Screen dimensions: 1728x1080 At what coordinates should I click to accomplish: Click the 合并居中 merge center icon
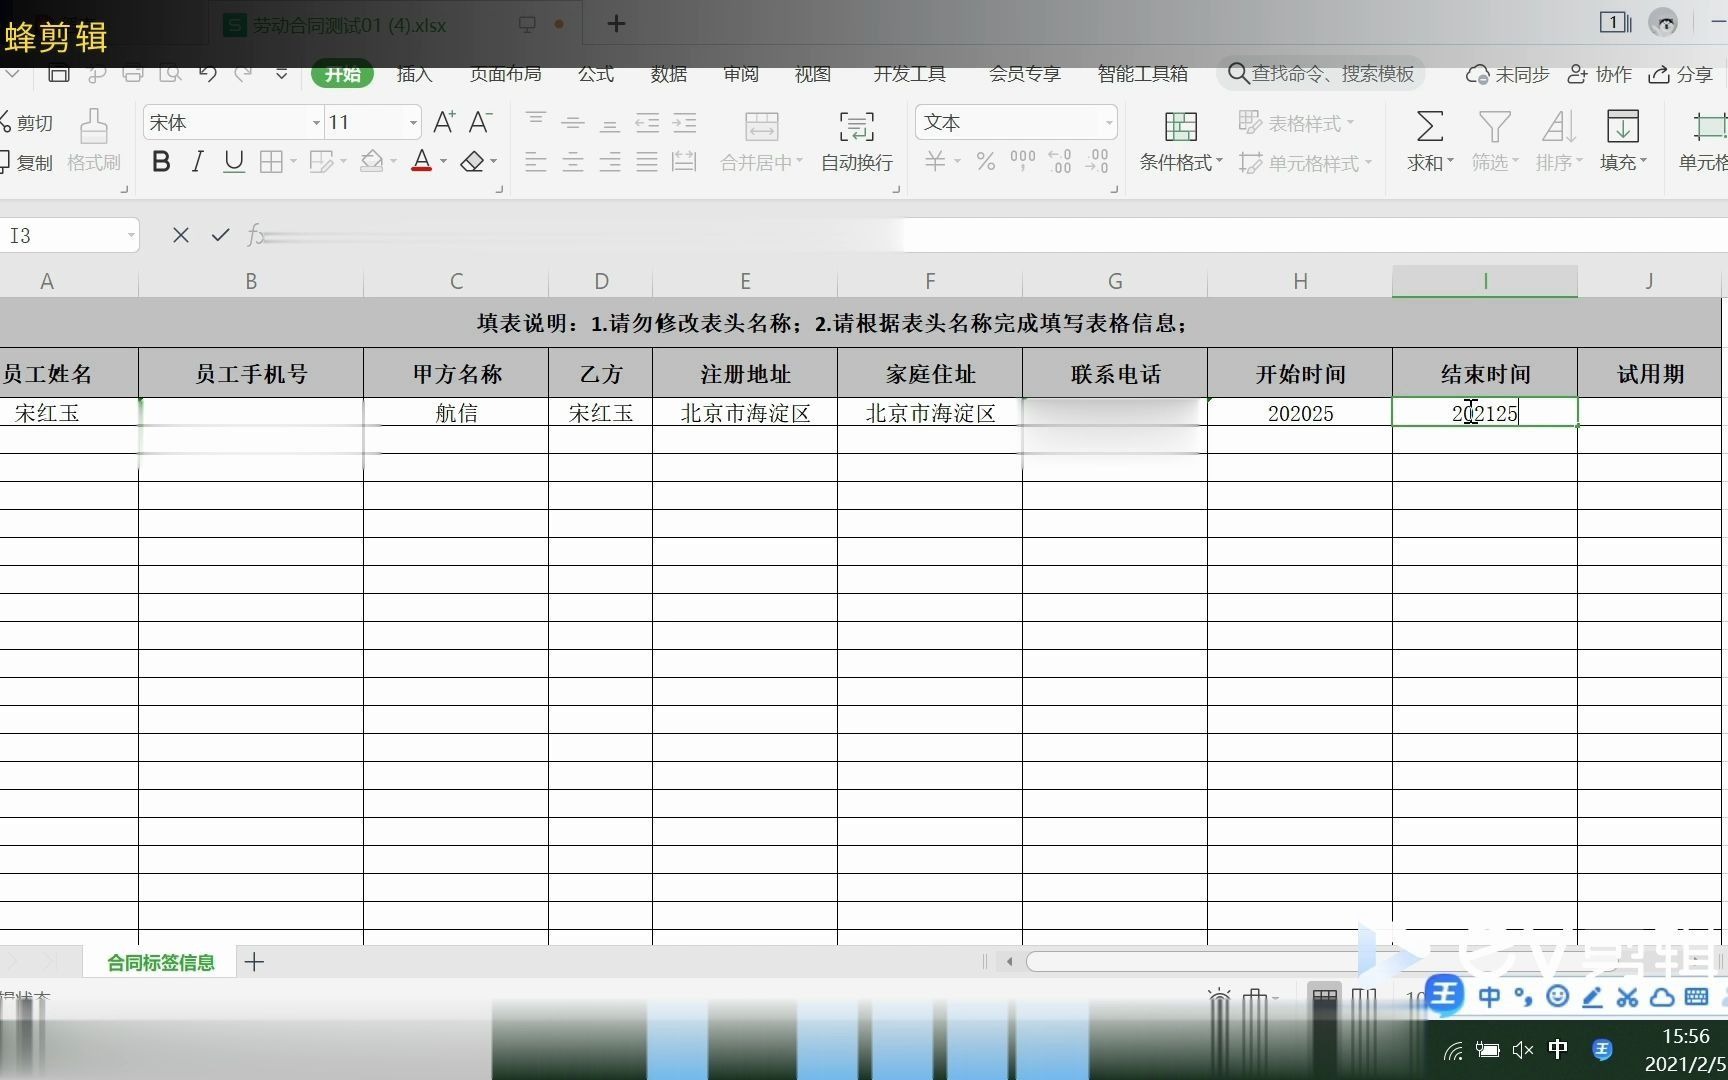pyautogui.click(x=761, y=141)
